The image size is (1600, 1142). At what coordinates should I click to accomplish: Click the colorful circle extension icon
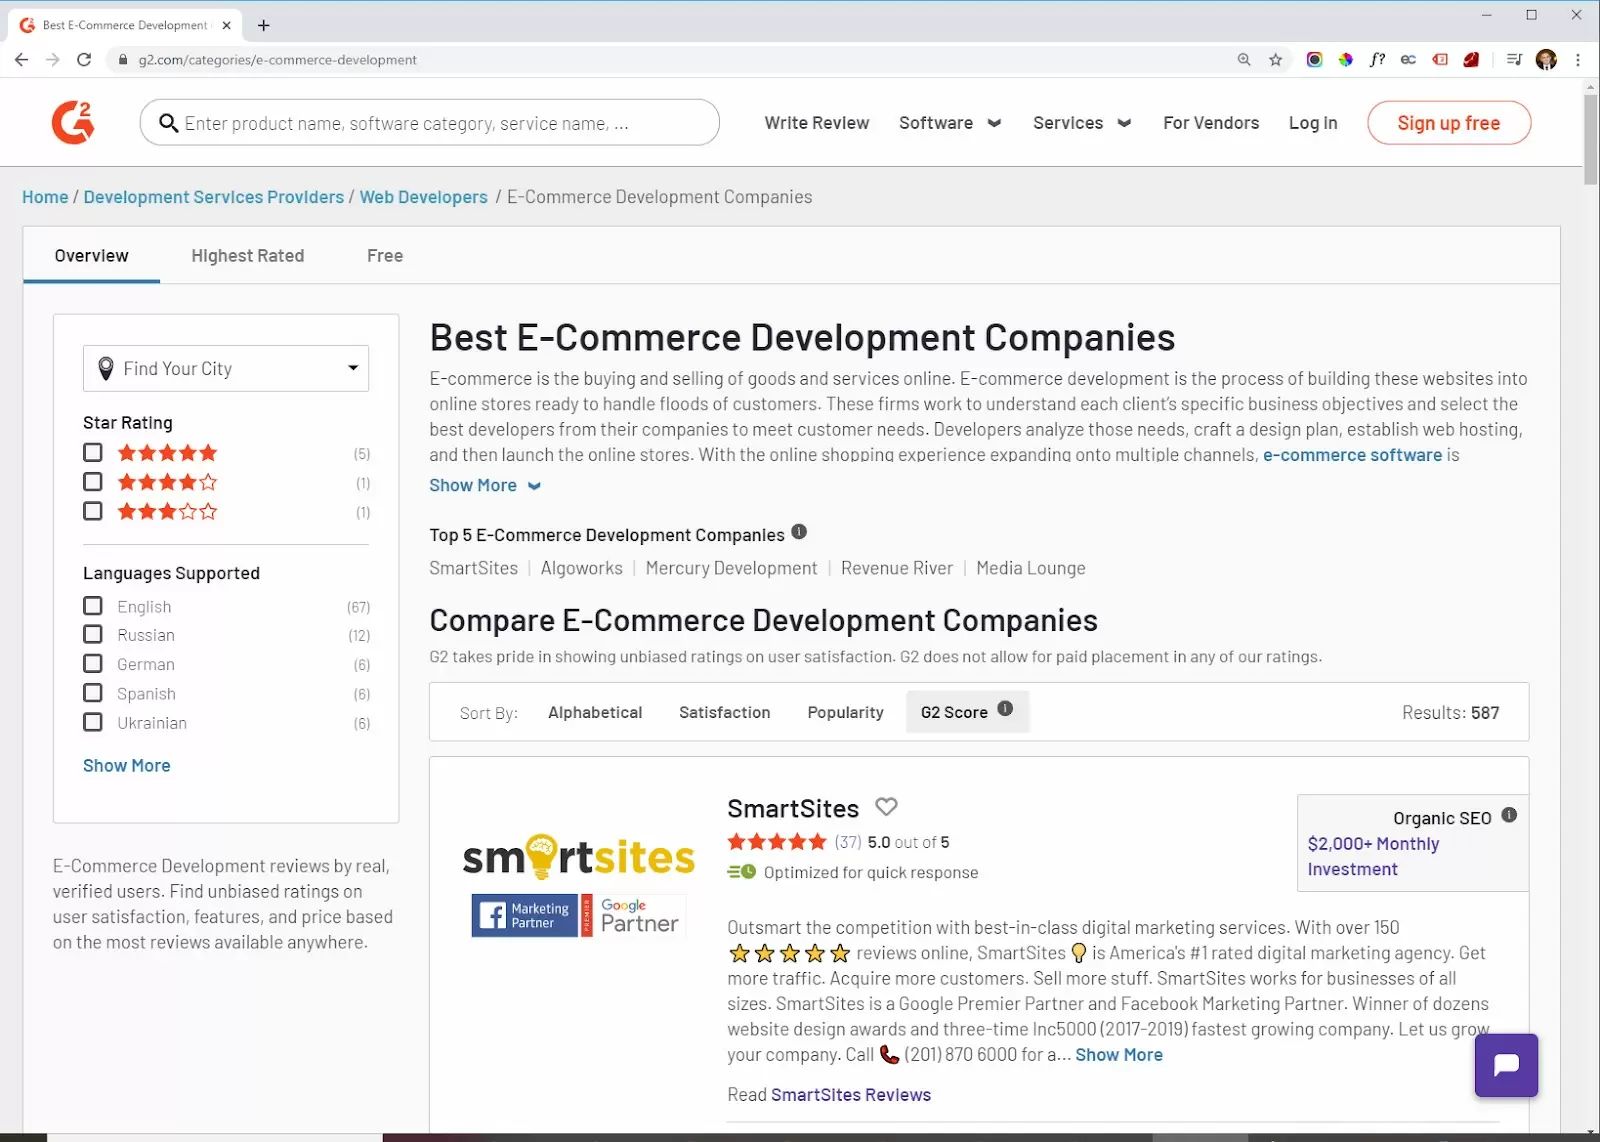coord(1314,60)
